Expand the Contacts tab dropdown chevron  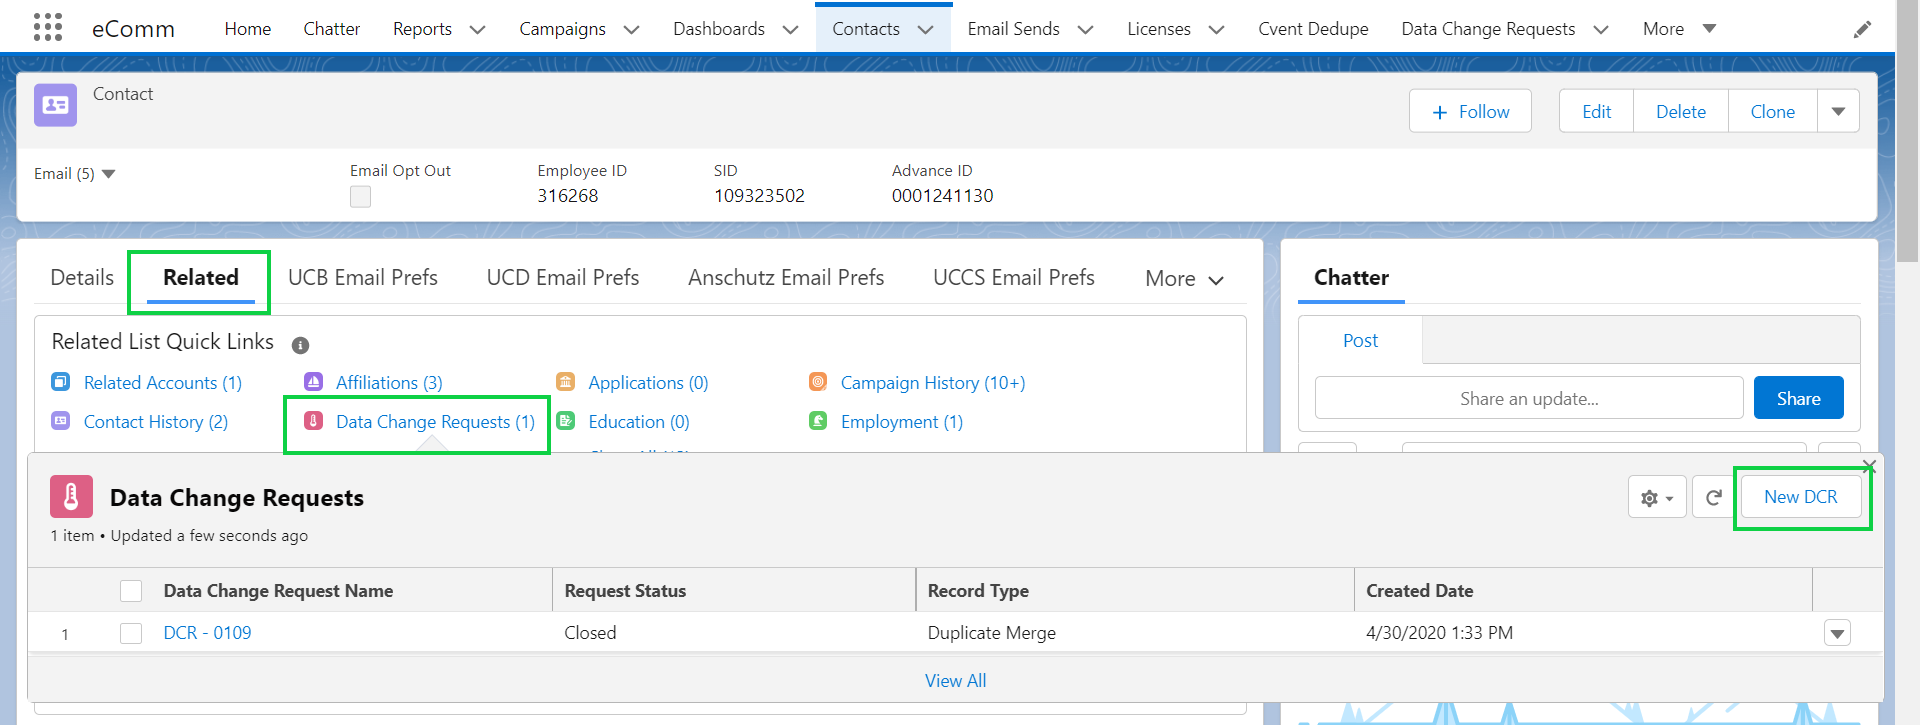pyautogui.click(x=925, y=30)
